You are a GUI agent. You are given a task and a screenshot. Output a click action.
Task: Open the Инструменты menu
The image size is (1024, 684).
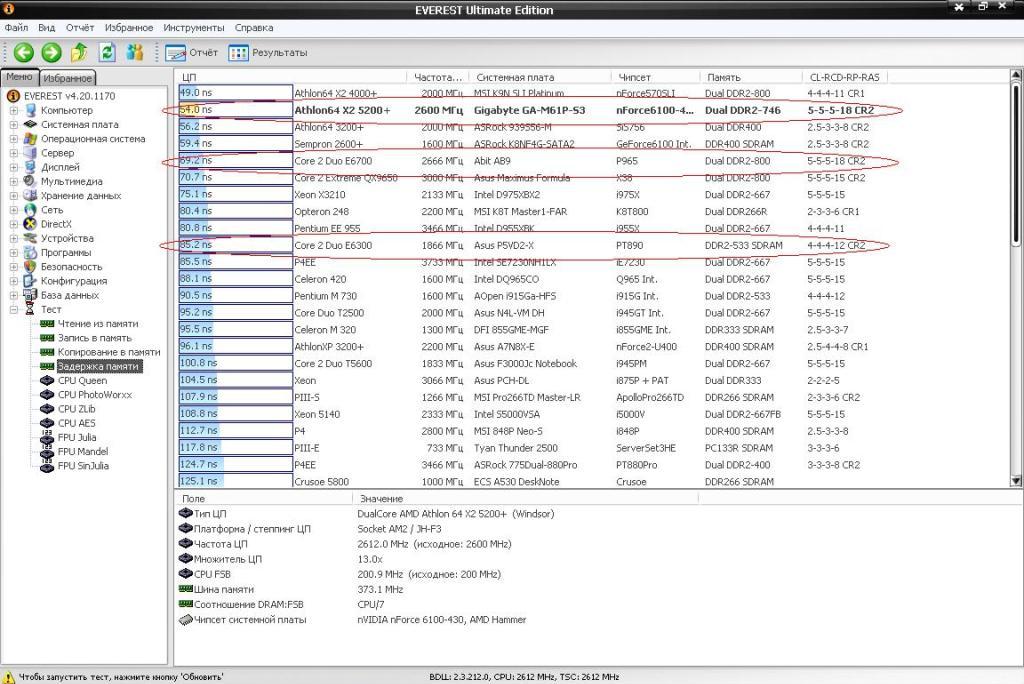coord(194,27)
